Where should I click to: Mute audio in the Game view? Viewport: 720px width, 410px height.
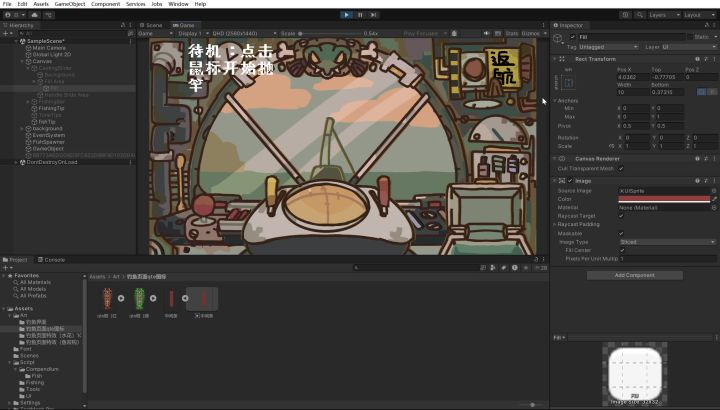486,33
